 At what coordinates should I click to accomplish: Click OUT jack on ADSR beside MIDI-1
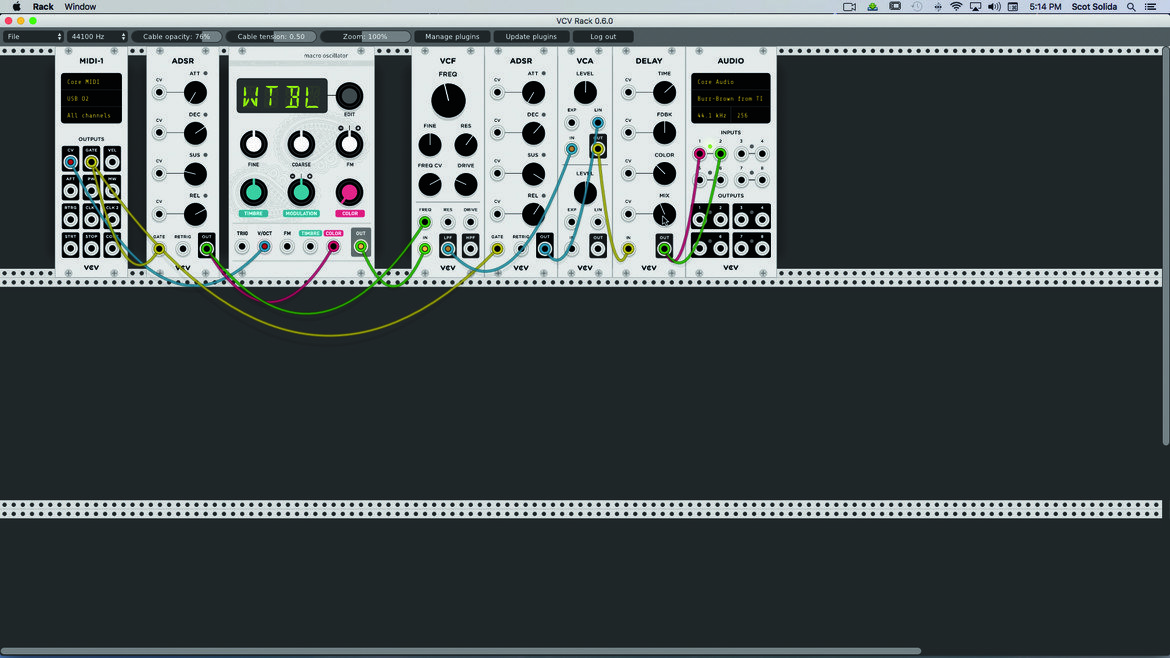coord(207,248)
